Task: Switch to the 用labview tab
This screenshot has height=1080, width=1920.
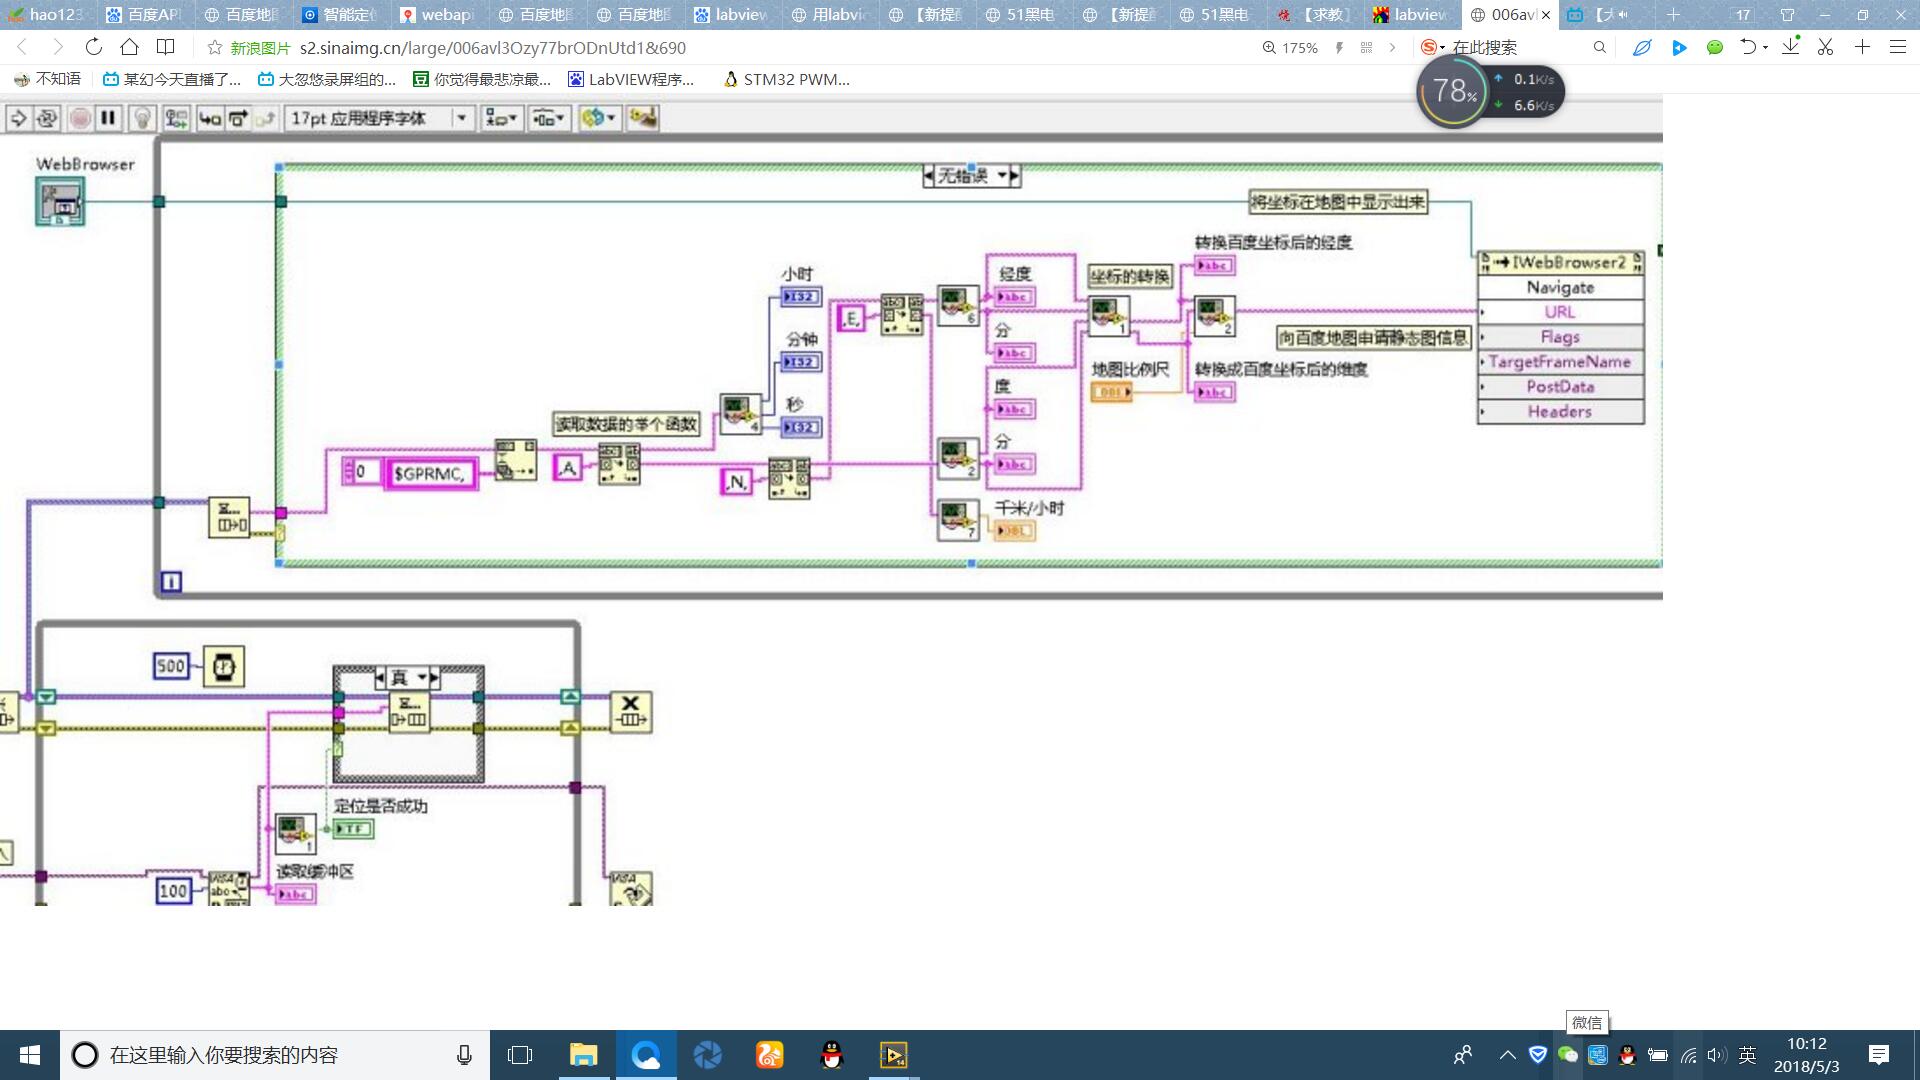Action: pyautogui.click(x=830, y=15)
